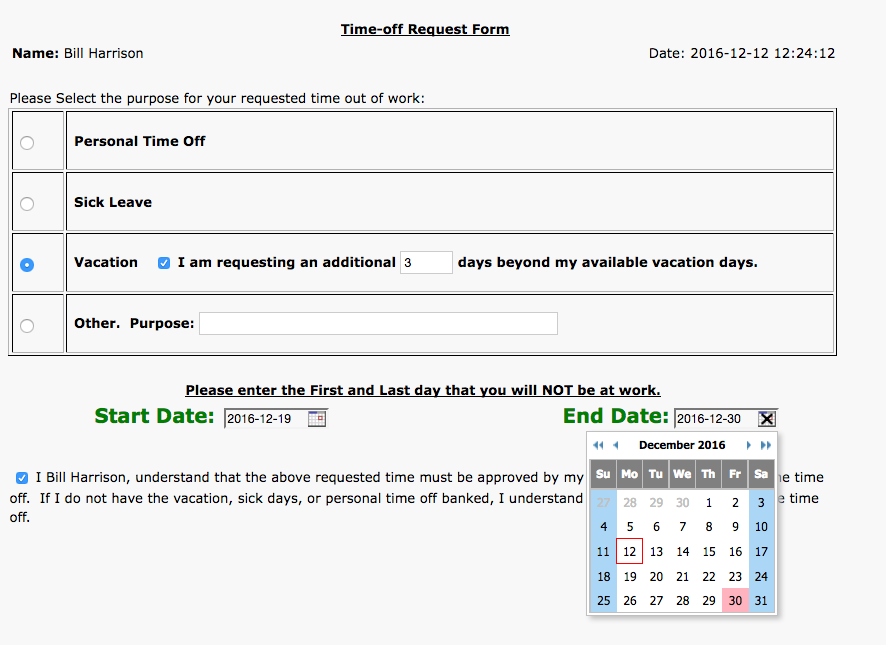Toggle the Bill Harrison acknowledgement checkbox

[x=22, y=478]
